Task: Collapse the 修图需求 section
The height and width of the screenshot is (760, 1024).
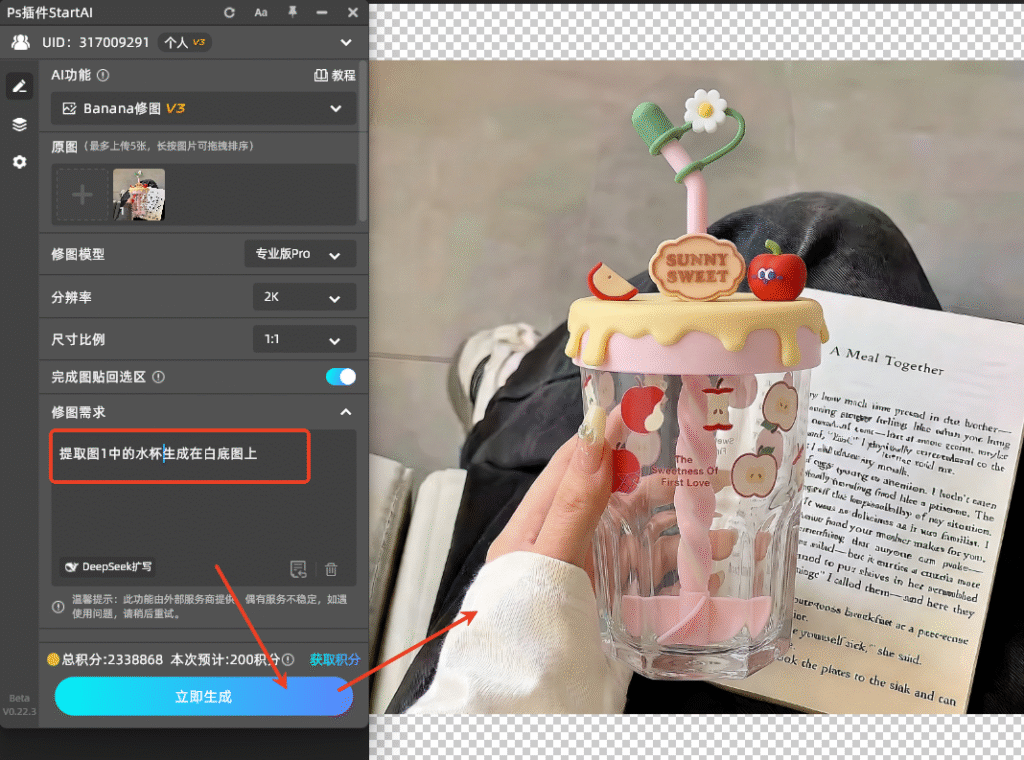Action: [345, 412]
